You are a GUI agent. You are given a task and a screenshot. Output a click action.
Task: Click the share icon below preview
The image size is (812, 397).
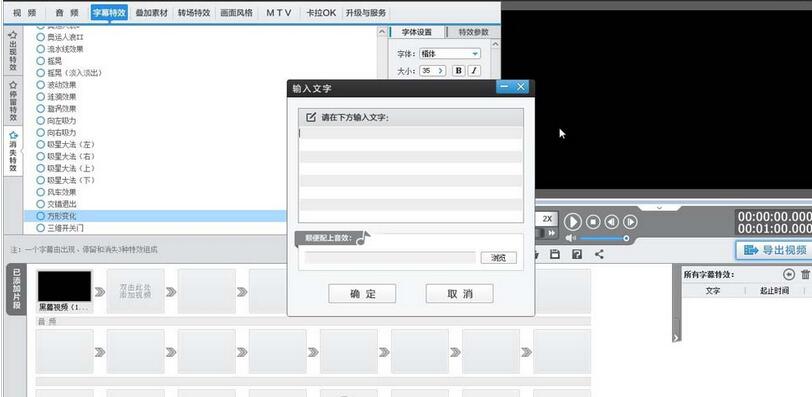pos(599,254)
